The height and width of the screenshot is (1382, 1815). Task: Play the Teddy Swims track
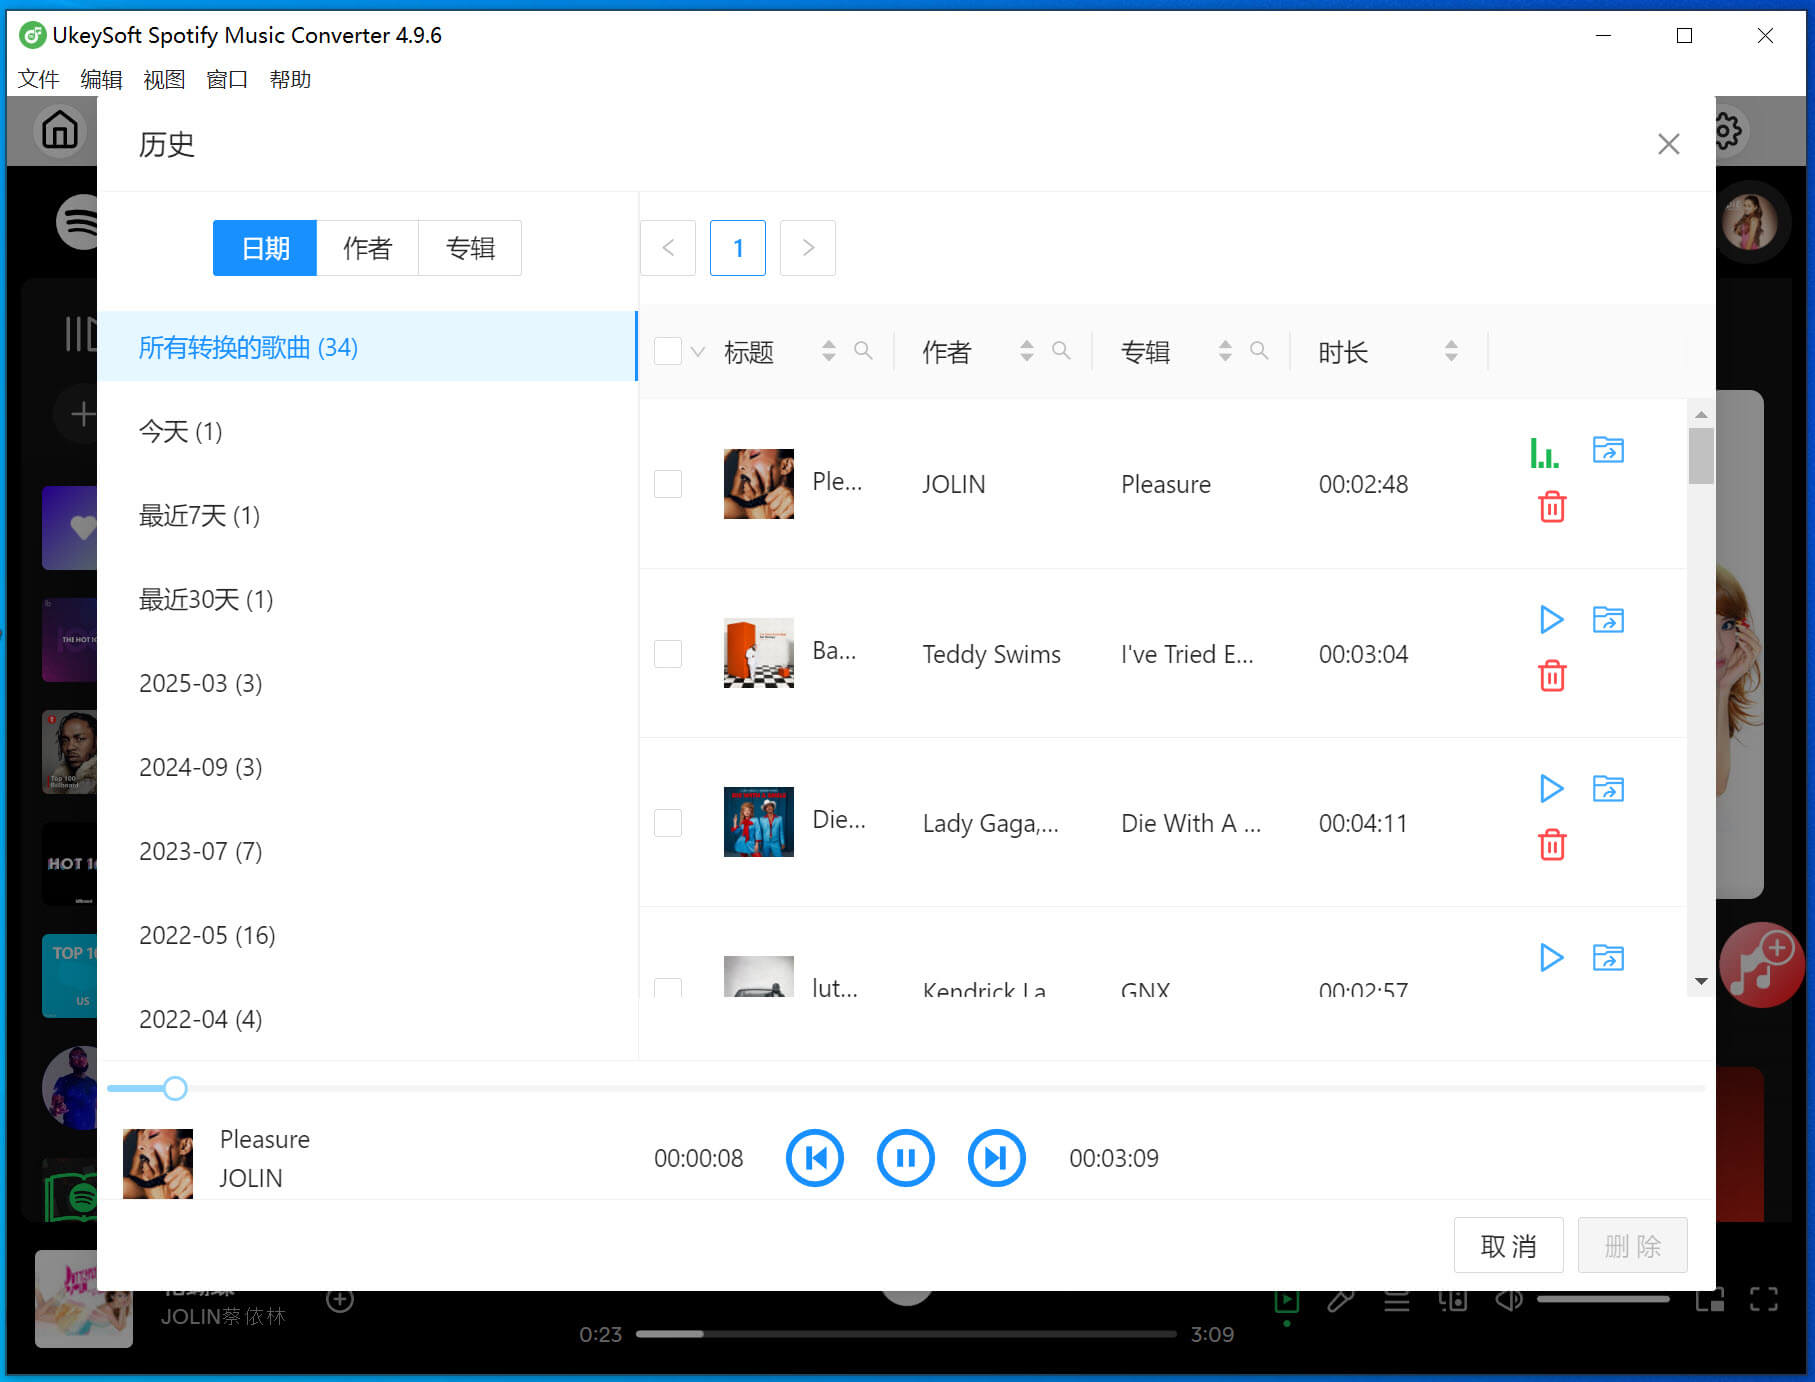(x=1551, y=620)
